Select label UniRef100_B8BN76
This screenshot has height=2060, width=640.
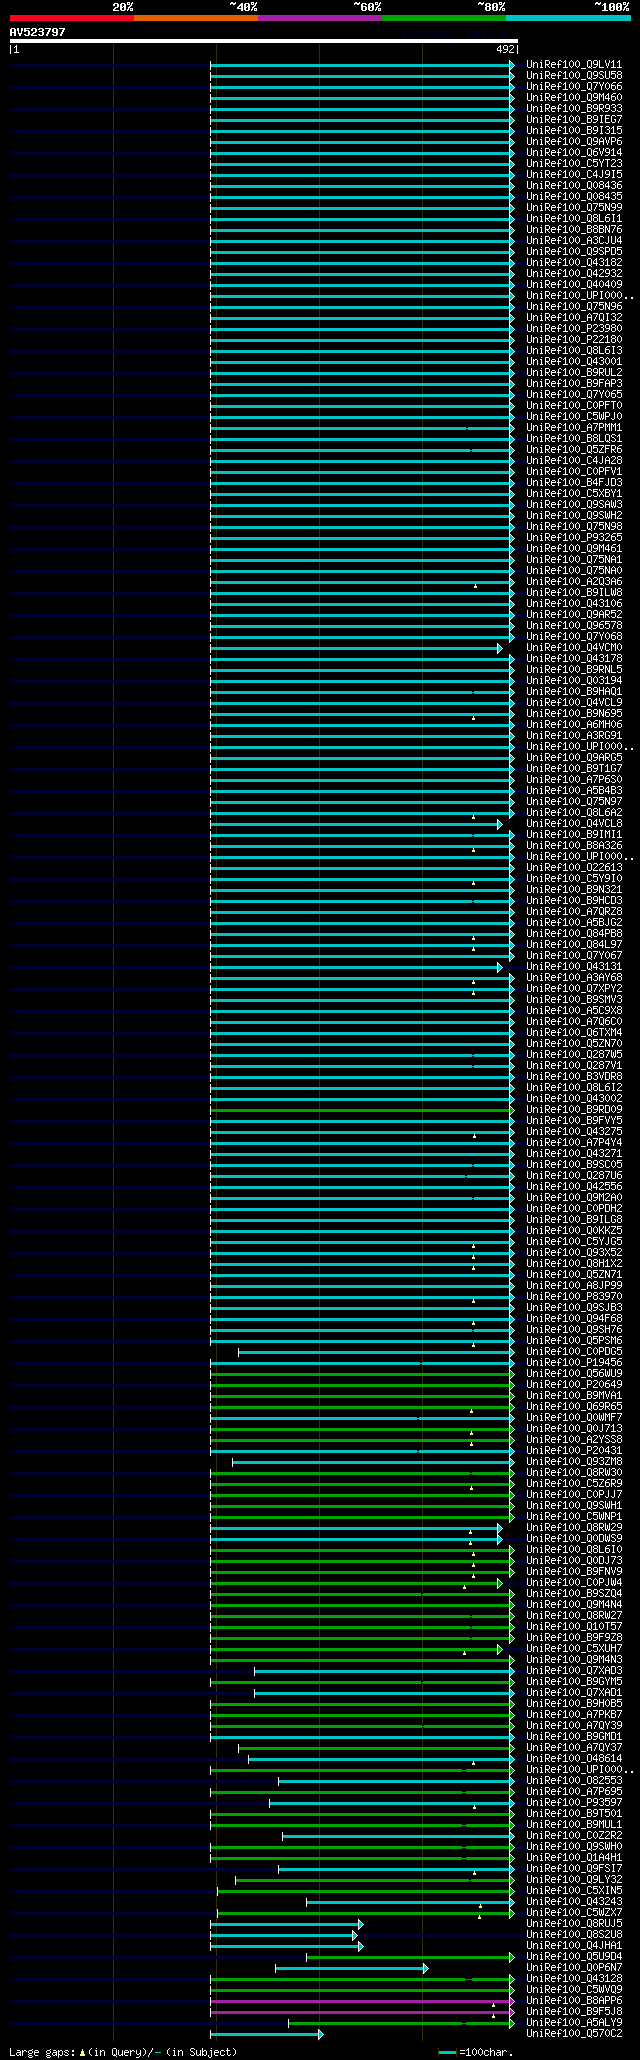pyautogui.click(x=574, y=230)
